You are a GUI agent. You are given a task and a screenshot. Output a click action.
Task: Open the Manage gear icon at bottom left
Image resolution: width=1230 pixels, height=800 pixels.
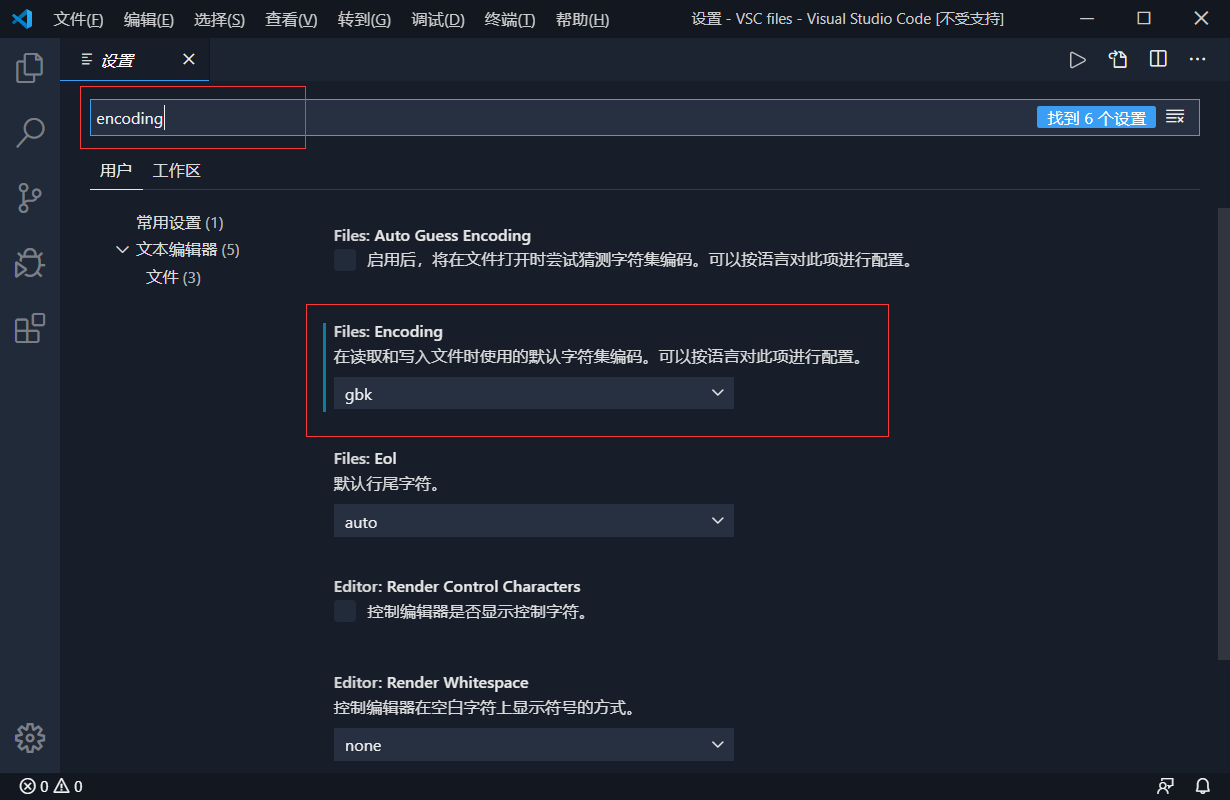point(29,738)
